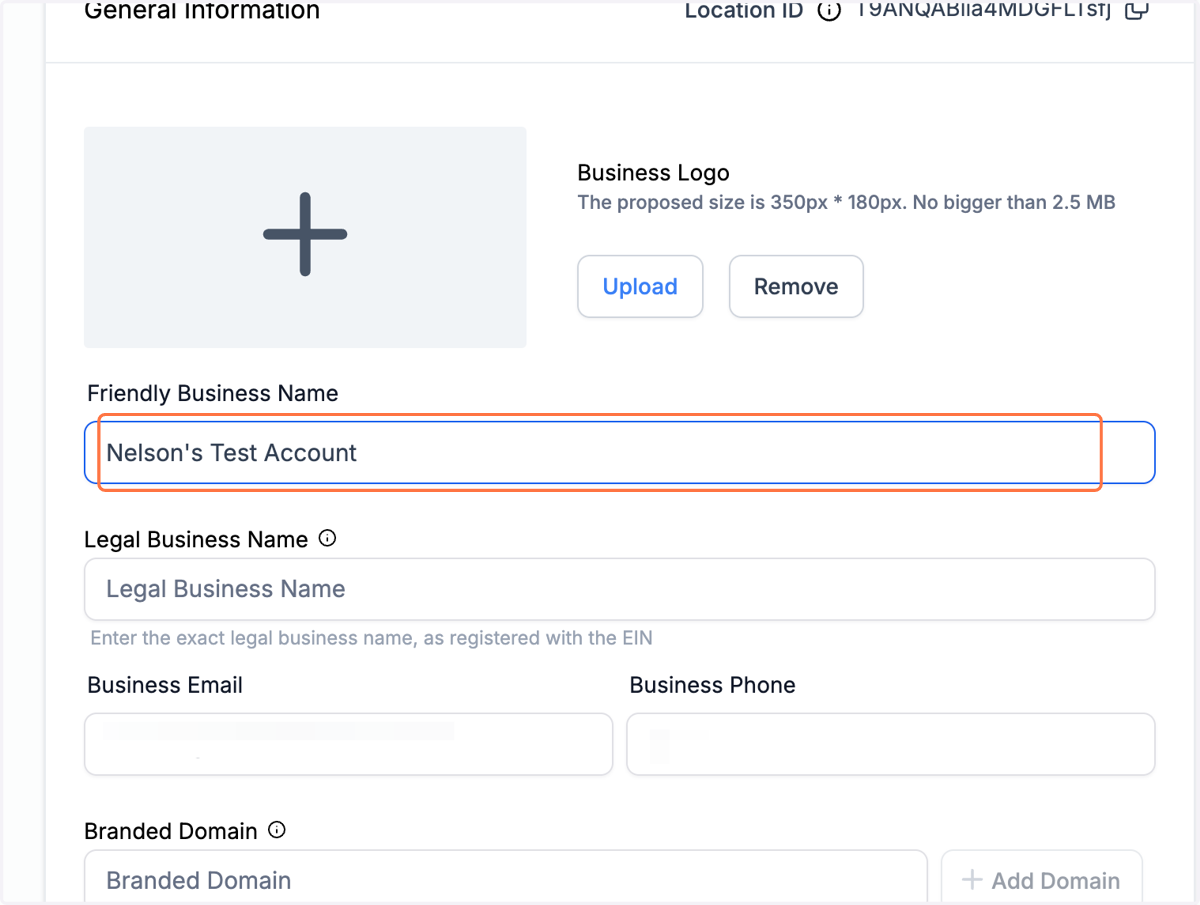Click the info icon beside Legal Business Name
1200x905 pixels.
point(327,538)
